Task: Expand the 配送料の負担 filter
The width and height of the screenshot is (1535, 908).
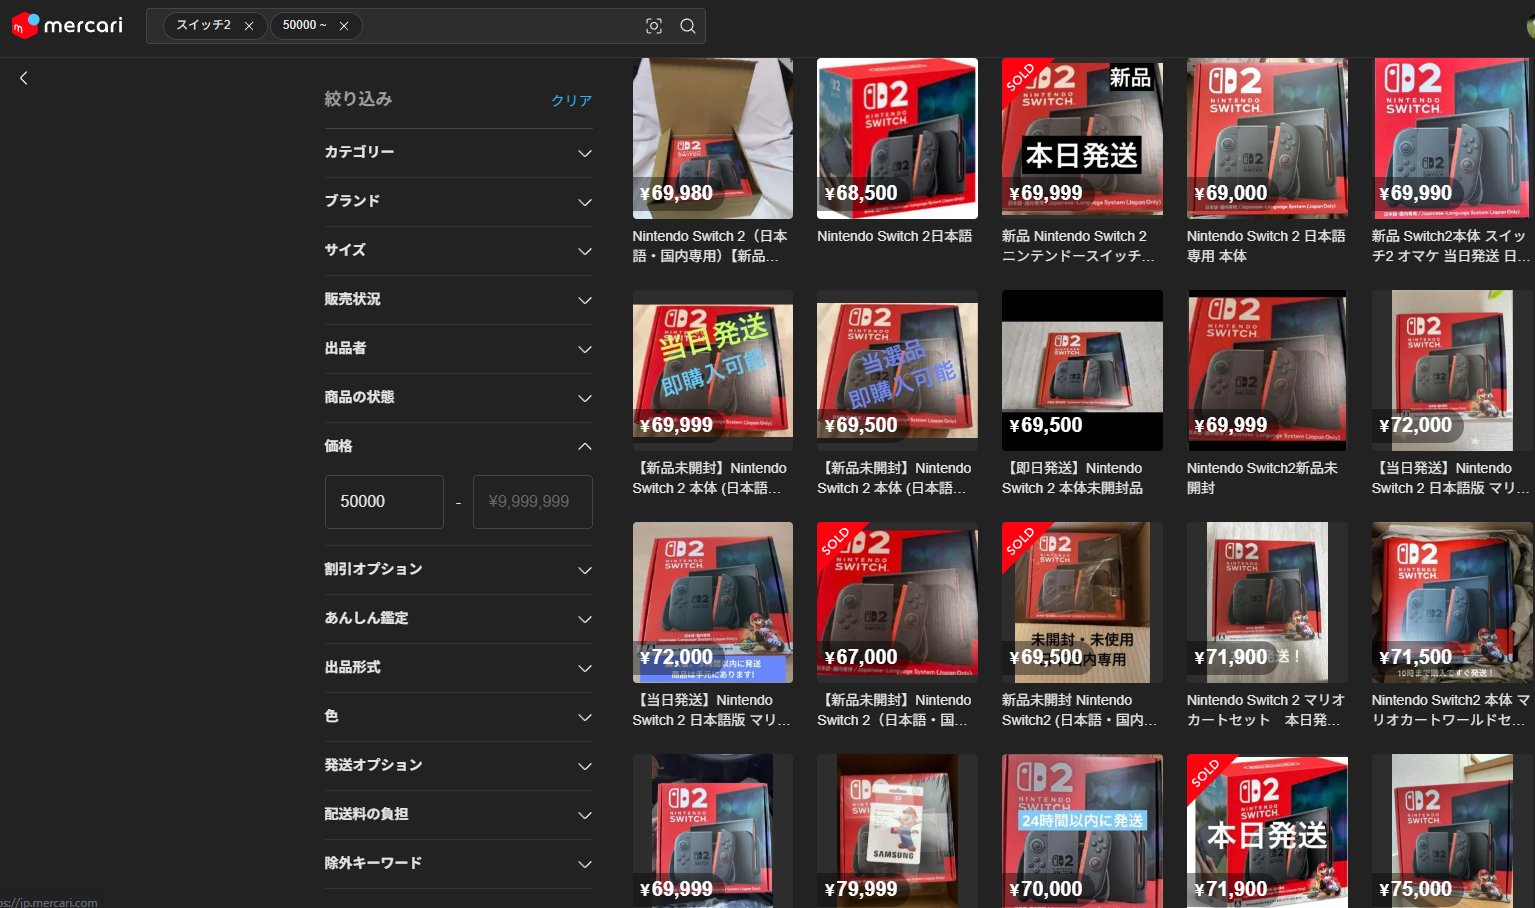Action: [458, 815]
